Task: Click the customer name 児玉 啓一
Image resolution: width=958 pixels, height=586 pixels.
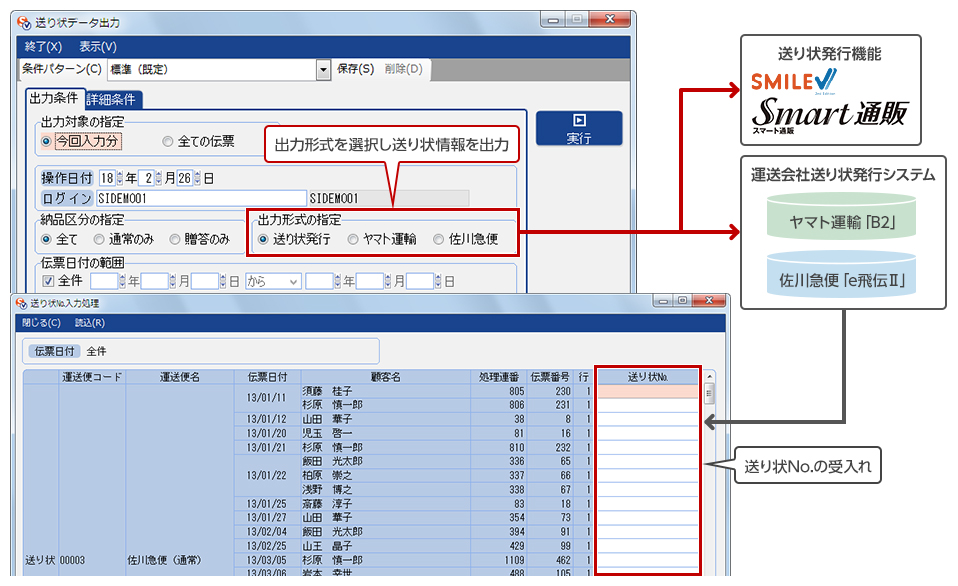Action: coord(327,433)
